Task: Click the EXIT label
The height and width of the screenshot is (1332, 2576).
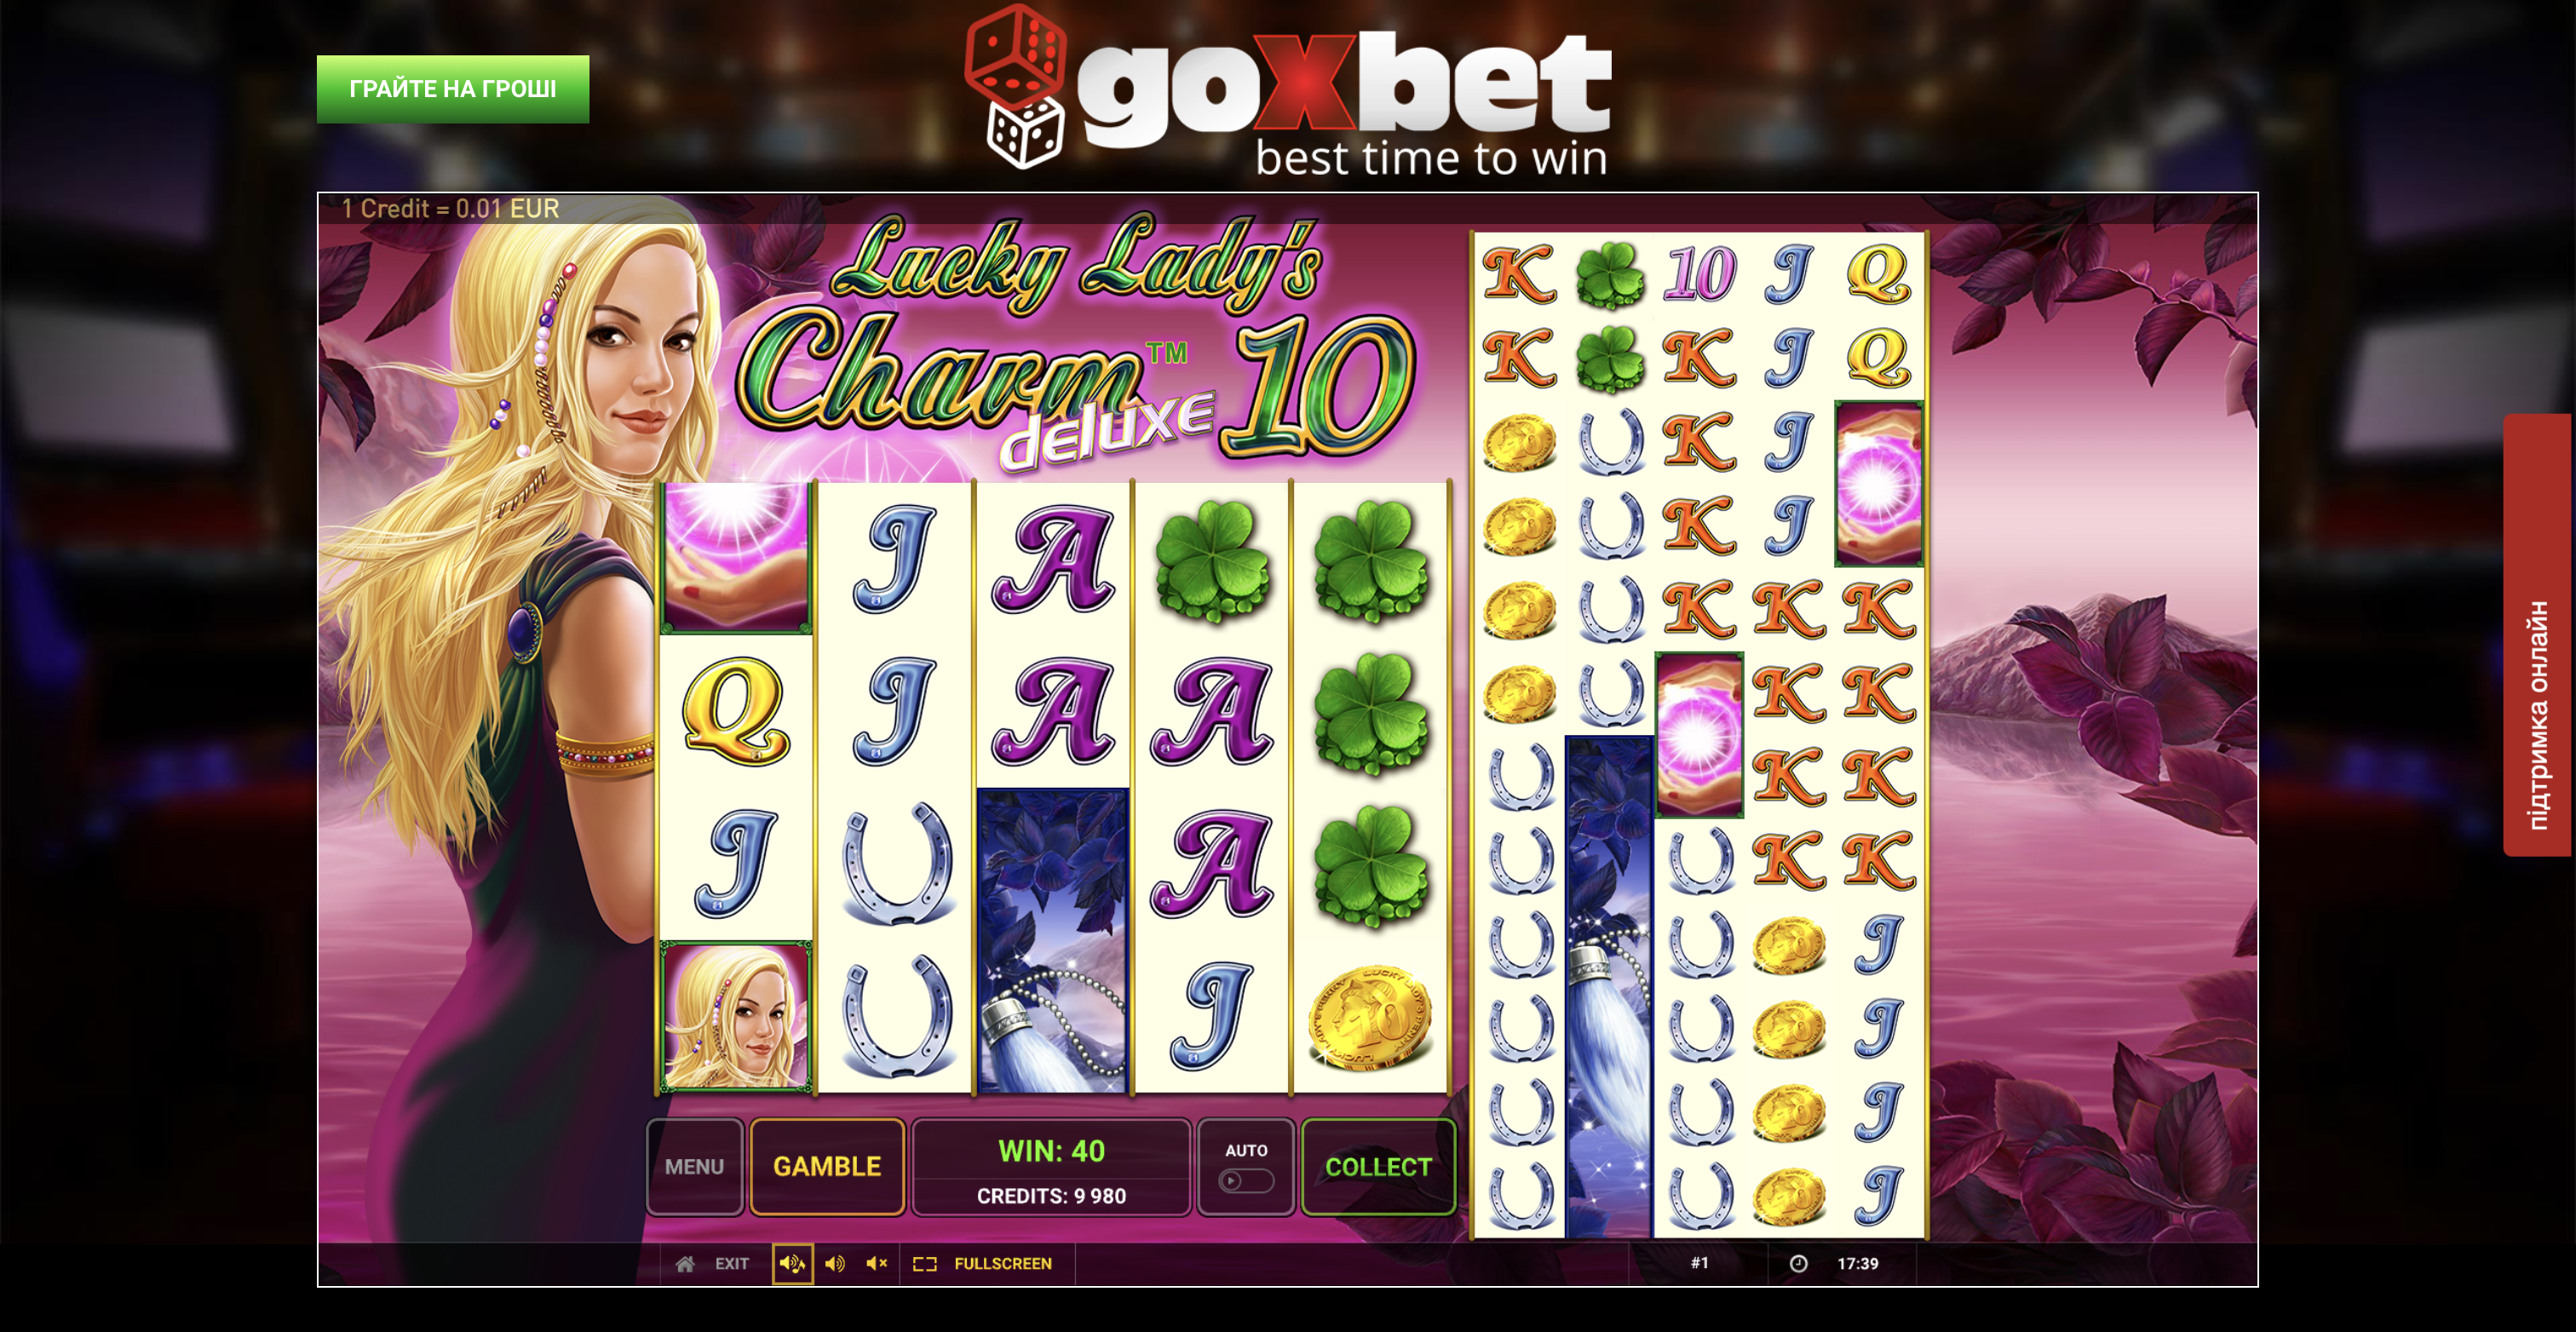Action: [x=732, y=1264]
